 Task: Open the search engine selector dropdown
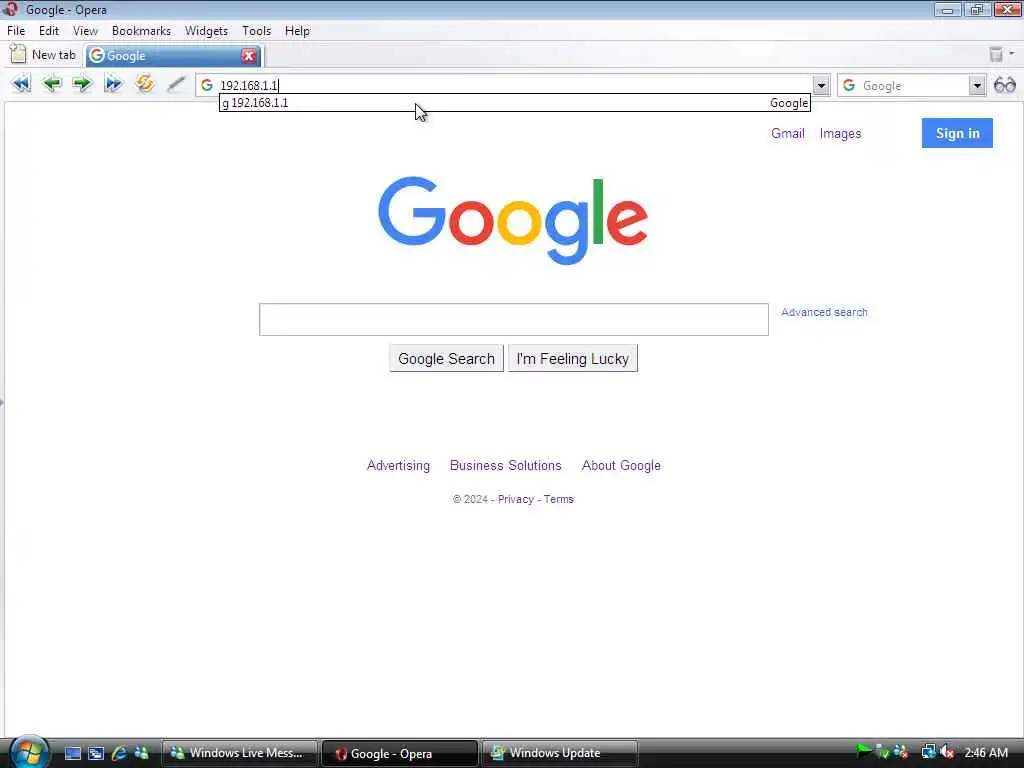(977, 85)
